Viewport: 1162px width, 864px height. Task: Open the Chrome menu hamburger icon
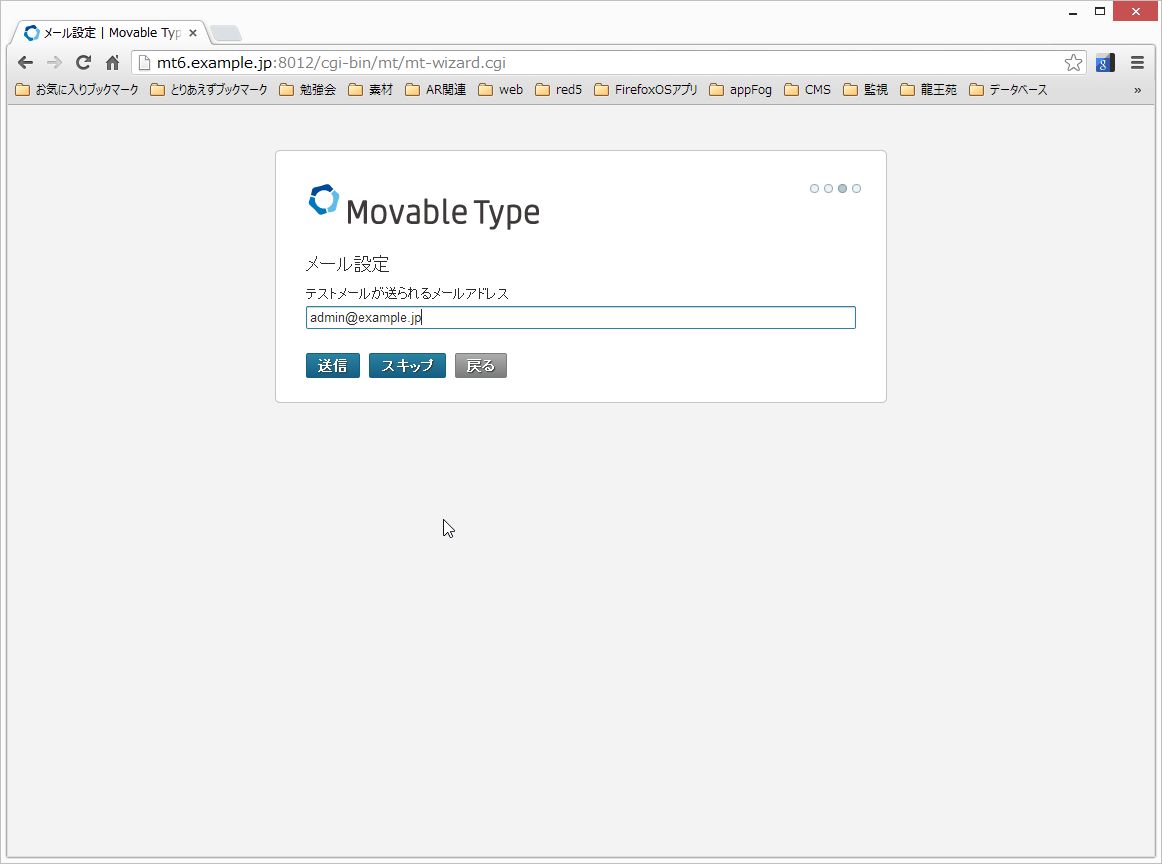click(x=1138, y=63)
